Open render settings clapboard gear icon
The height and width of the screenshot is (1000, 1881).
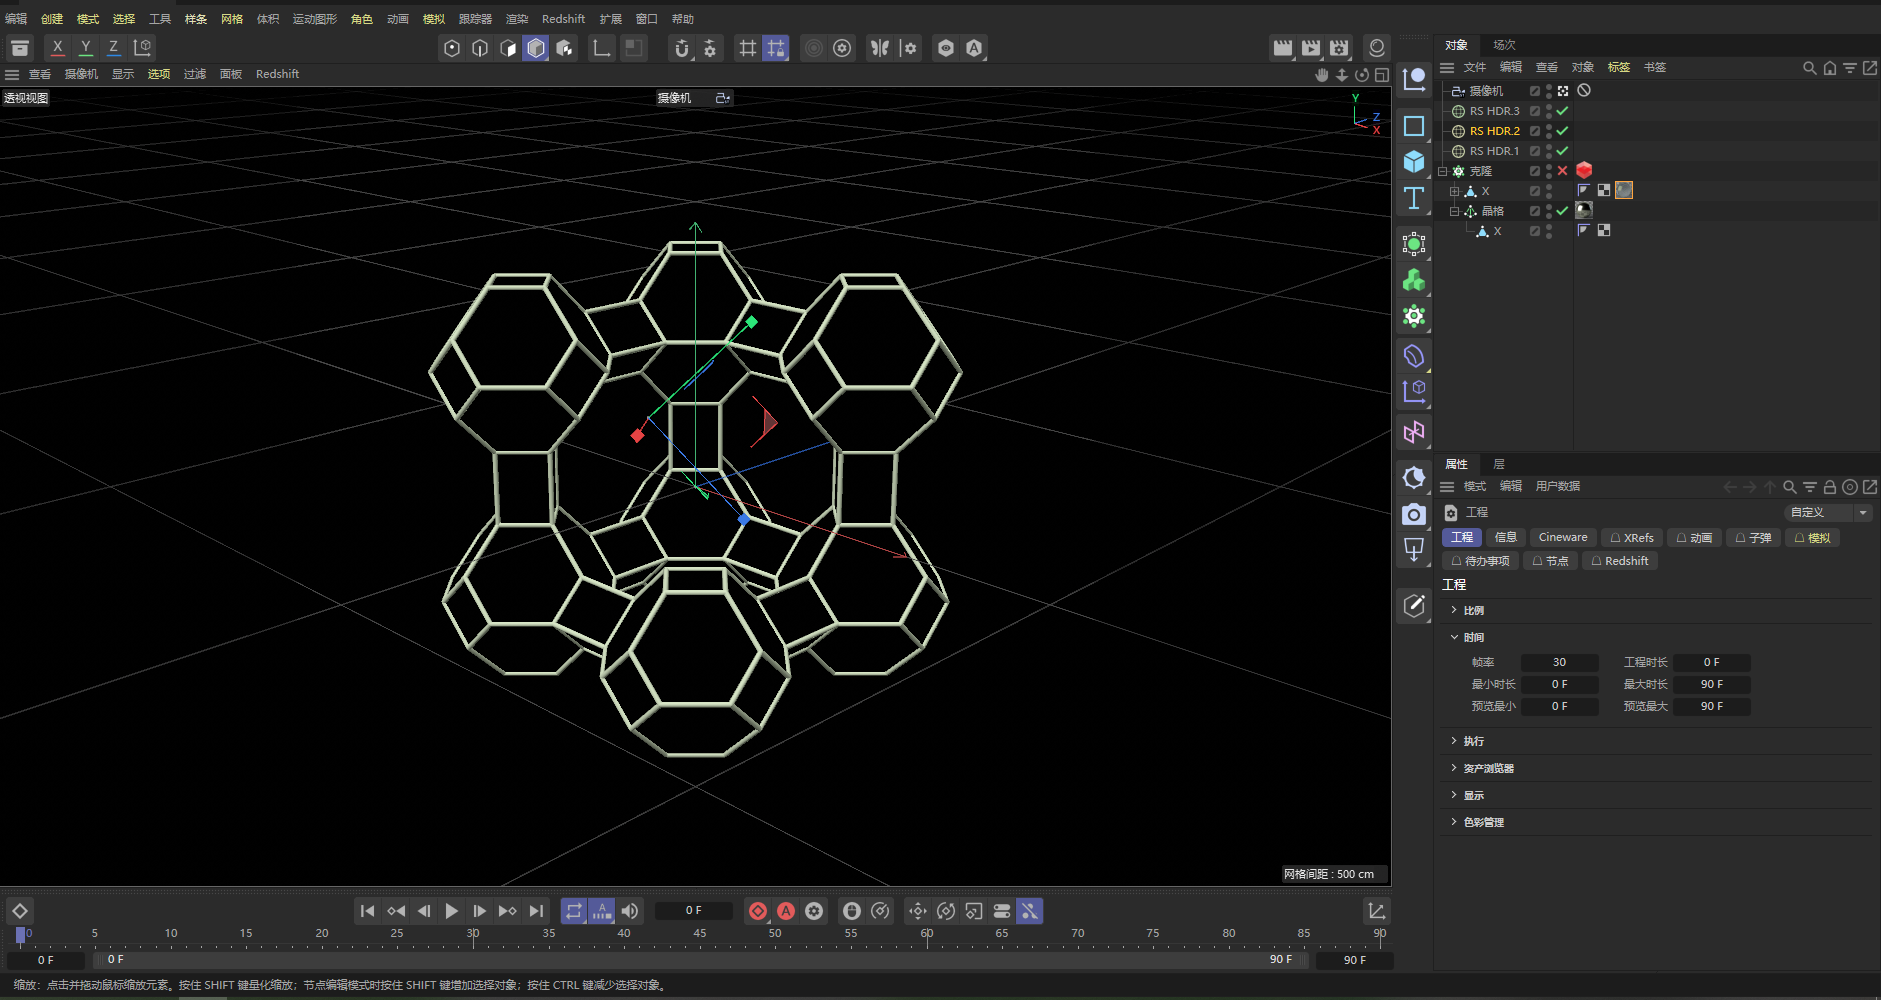point(1339,48)
